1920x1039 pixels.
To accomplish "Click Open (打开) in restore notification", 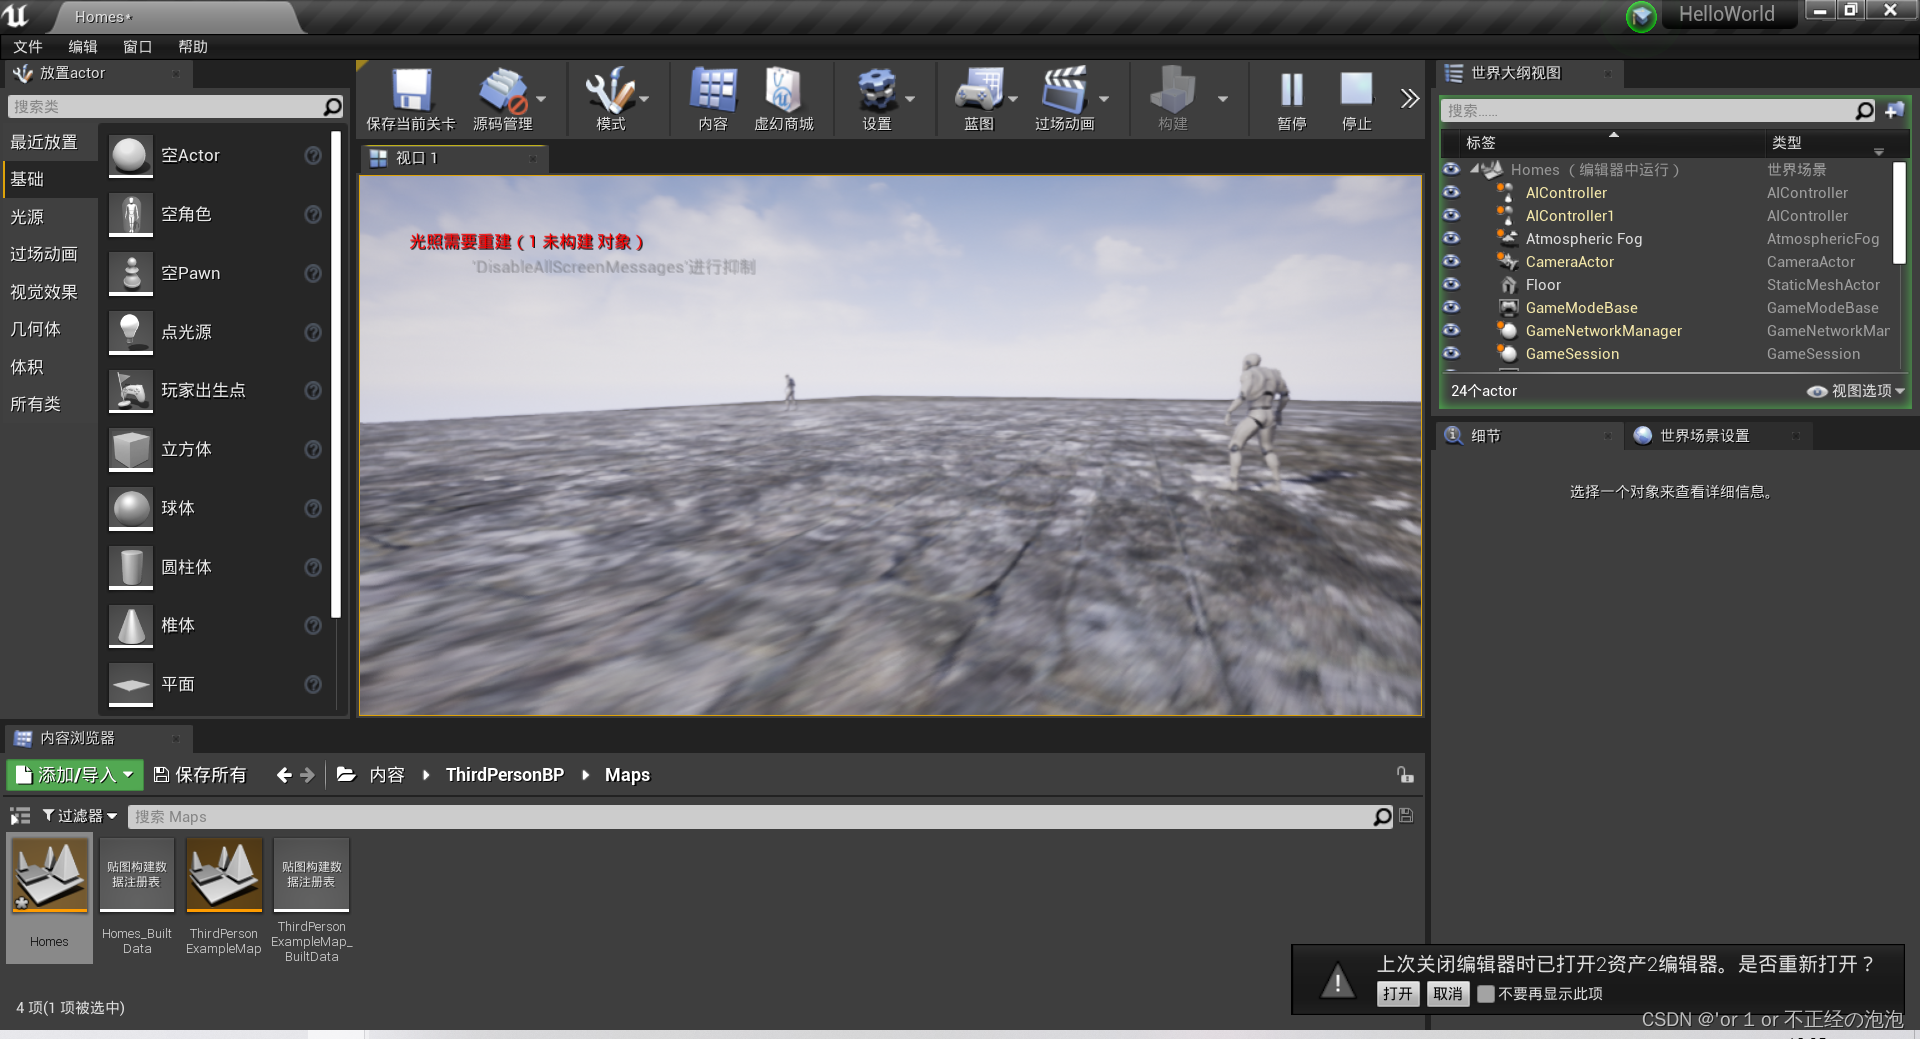I will point(1398,994).
